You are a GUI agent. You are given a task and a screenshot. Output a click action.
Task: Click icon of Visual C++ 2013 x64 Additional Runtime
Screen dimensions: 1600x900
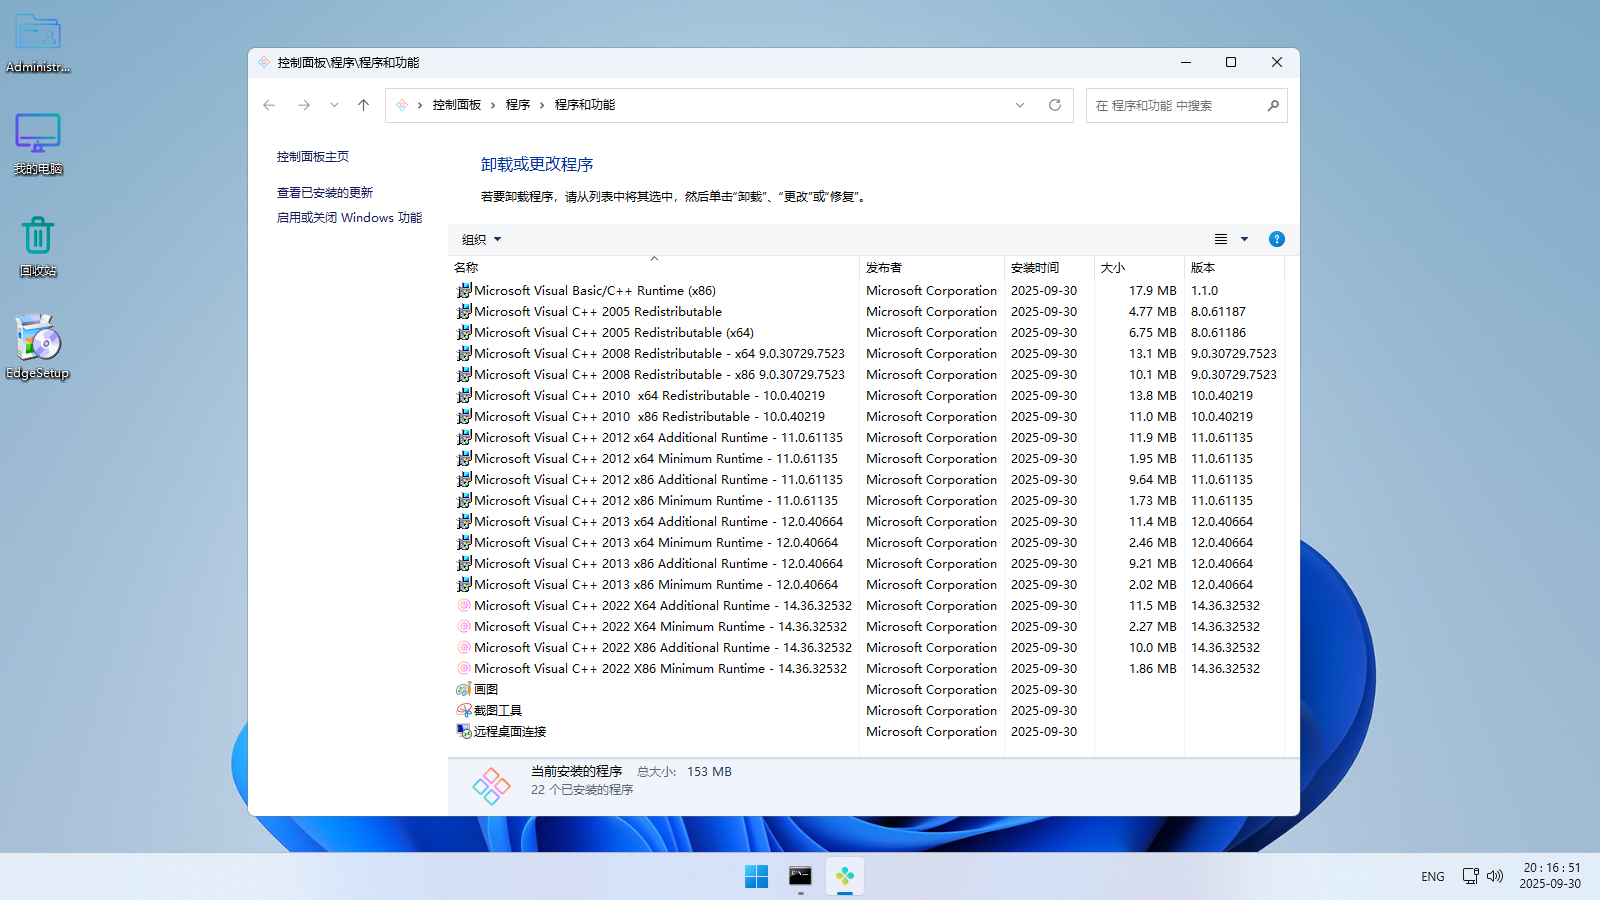[464, 522]
